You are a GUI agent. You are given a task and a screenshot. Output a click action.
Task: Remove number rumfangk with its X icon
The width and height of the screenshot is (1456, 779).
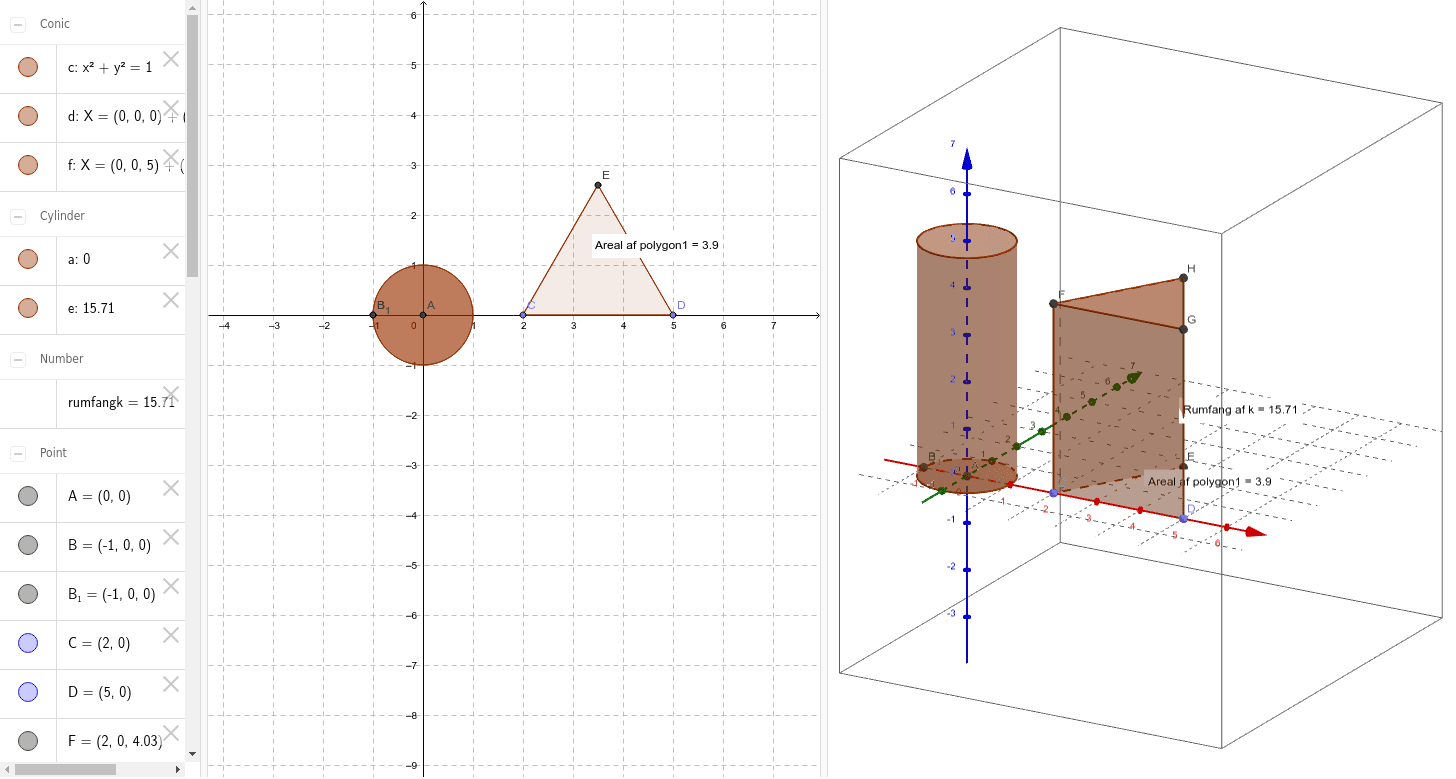[170, 394]
